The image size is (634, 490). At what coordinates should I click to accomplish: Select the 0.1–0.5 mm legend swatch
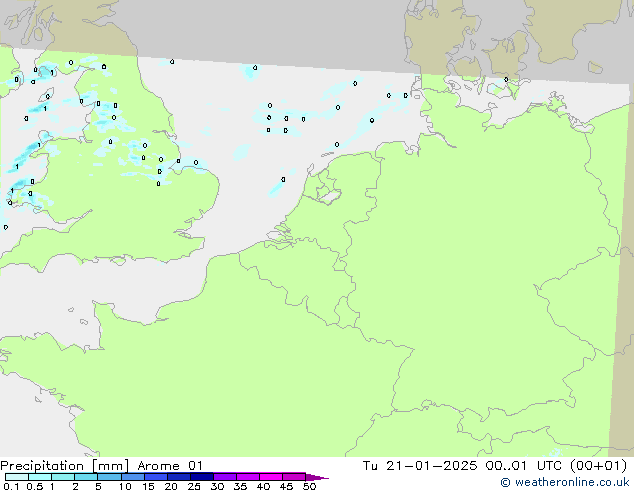click(x=17, y=477)
